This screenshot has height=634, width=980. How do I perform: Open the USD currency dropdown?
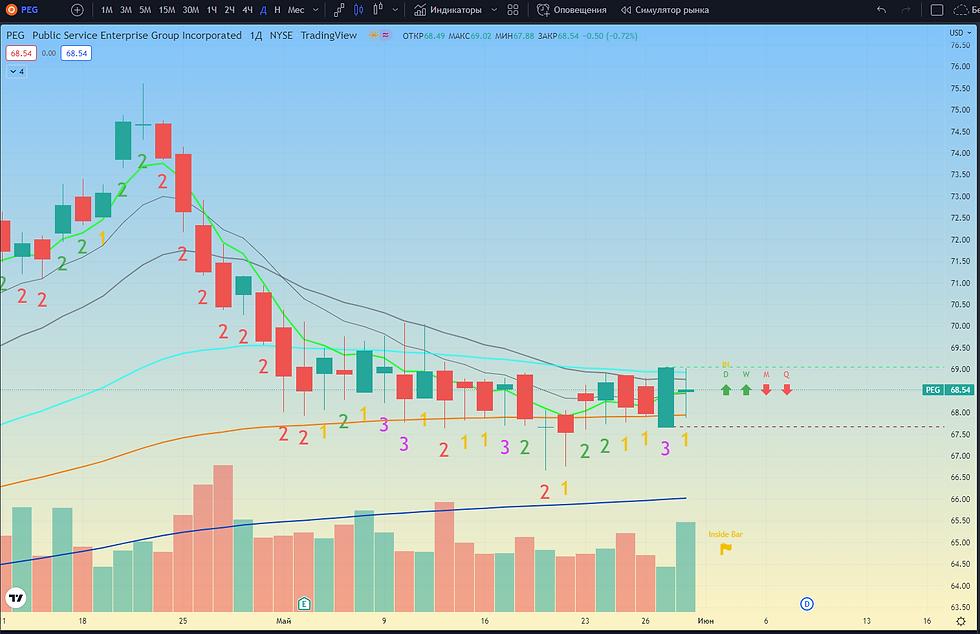click(961, 33)
